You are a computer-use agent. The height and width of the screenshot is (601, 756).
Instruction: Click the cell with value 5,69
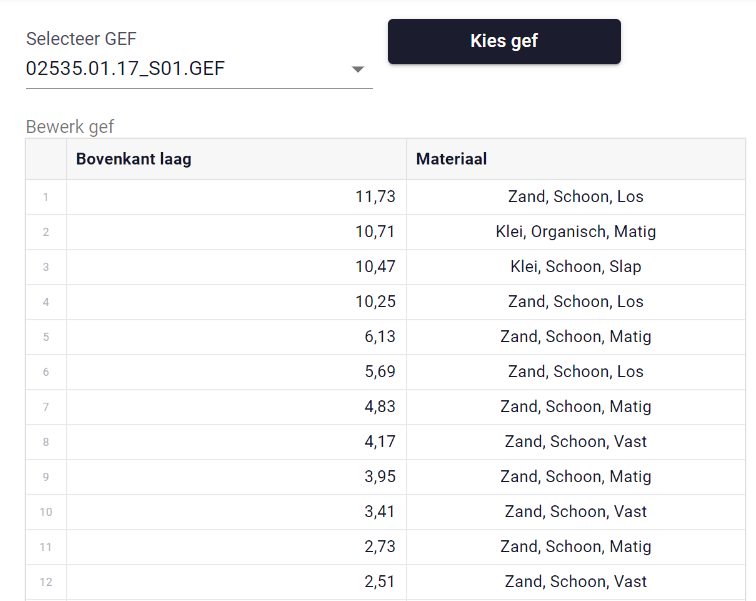236,372
